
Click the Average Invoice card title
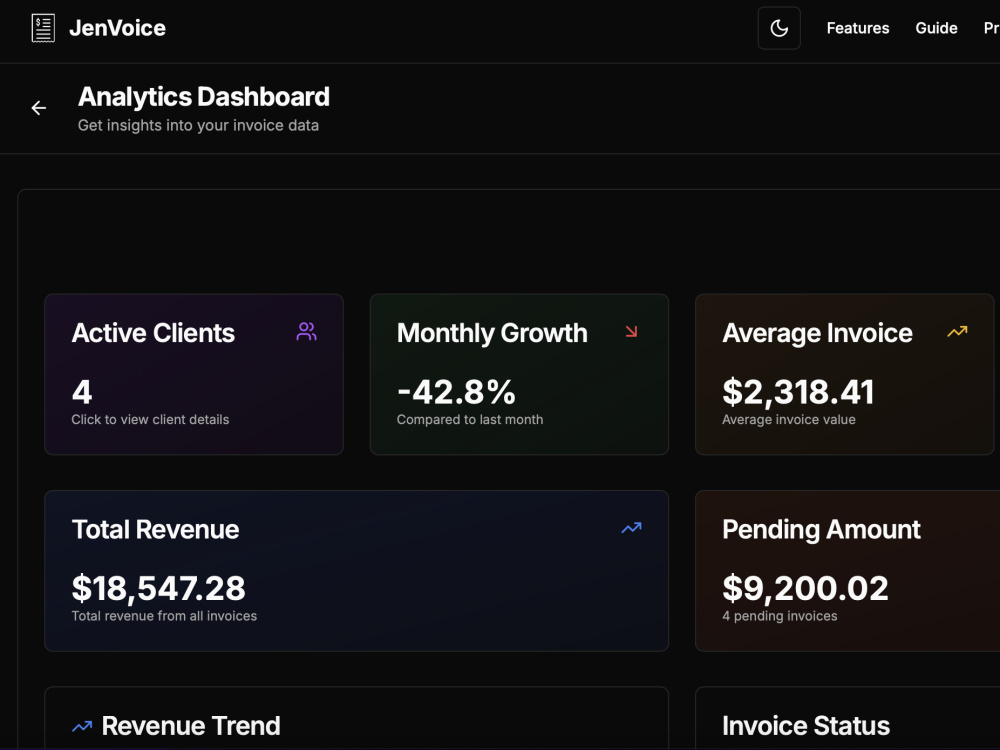point(817,333)
